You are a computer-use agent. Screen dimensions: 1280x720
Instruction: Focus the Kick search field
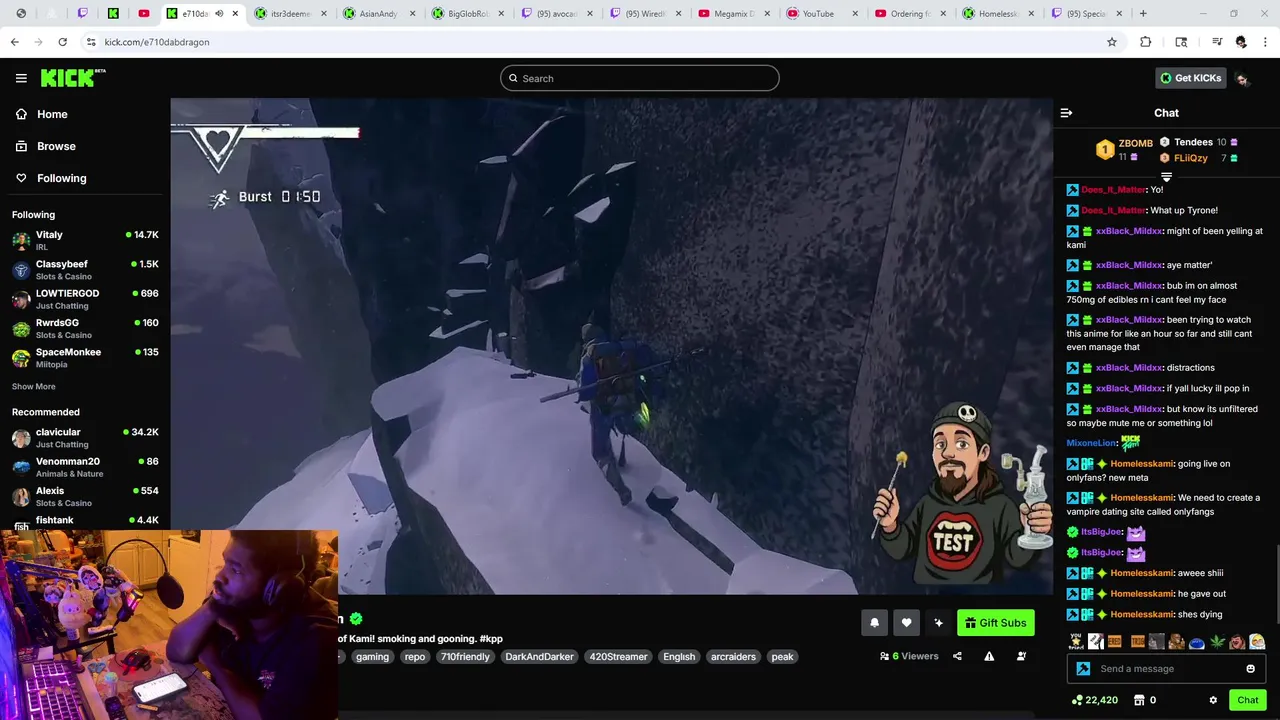[640, 78]
